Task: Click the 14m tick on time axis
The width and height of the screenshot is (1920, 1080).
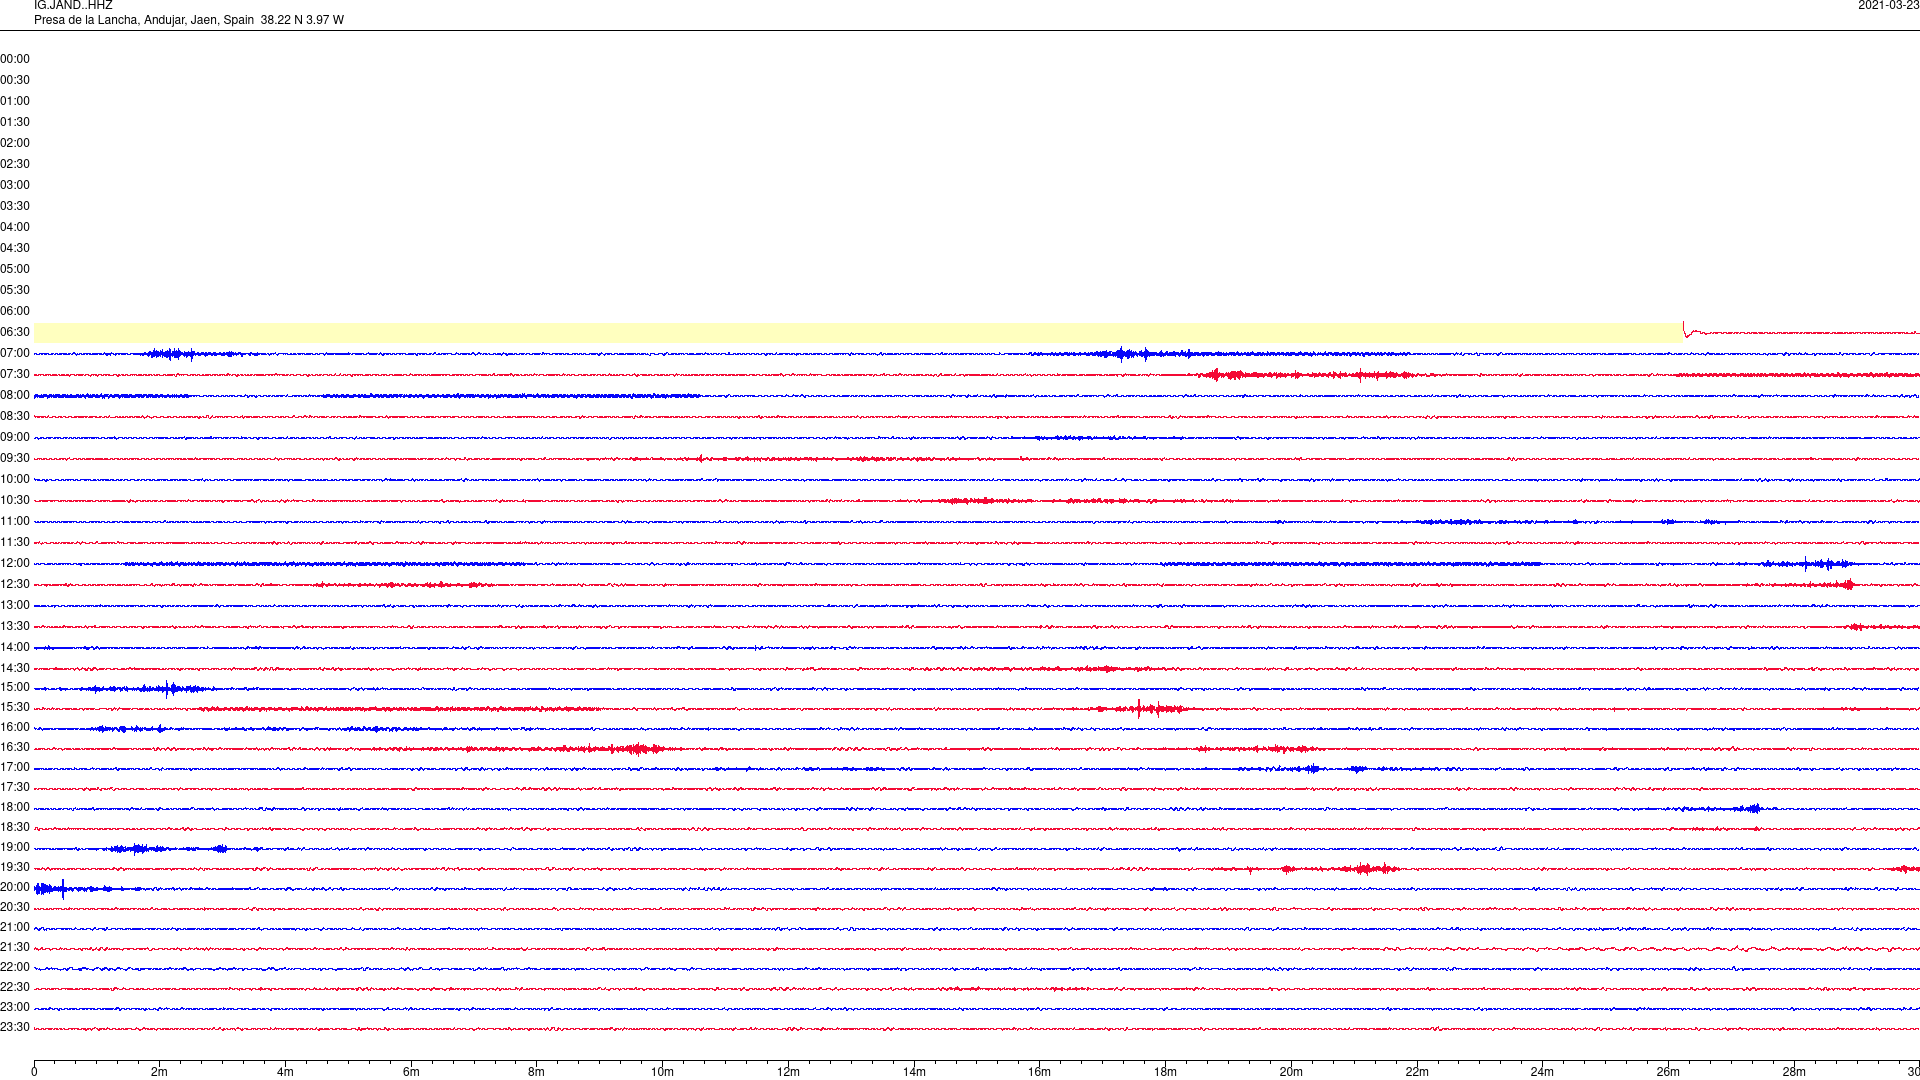Action: click(x=914, y=1072)
